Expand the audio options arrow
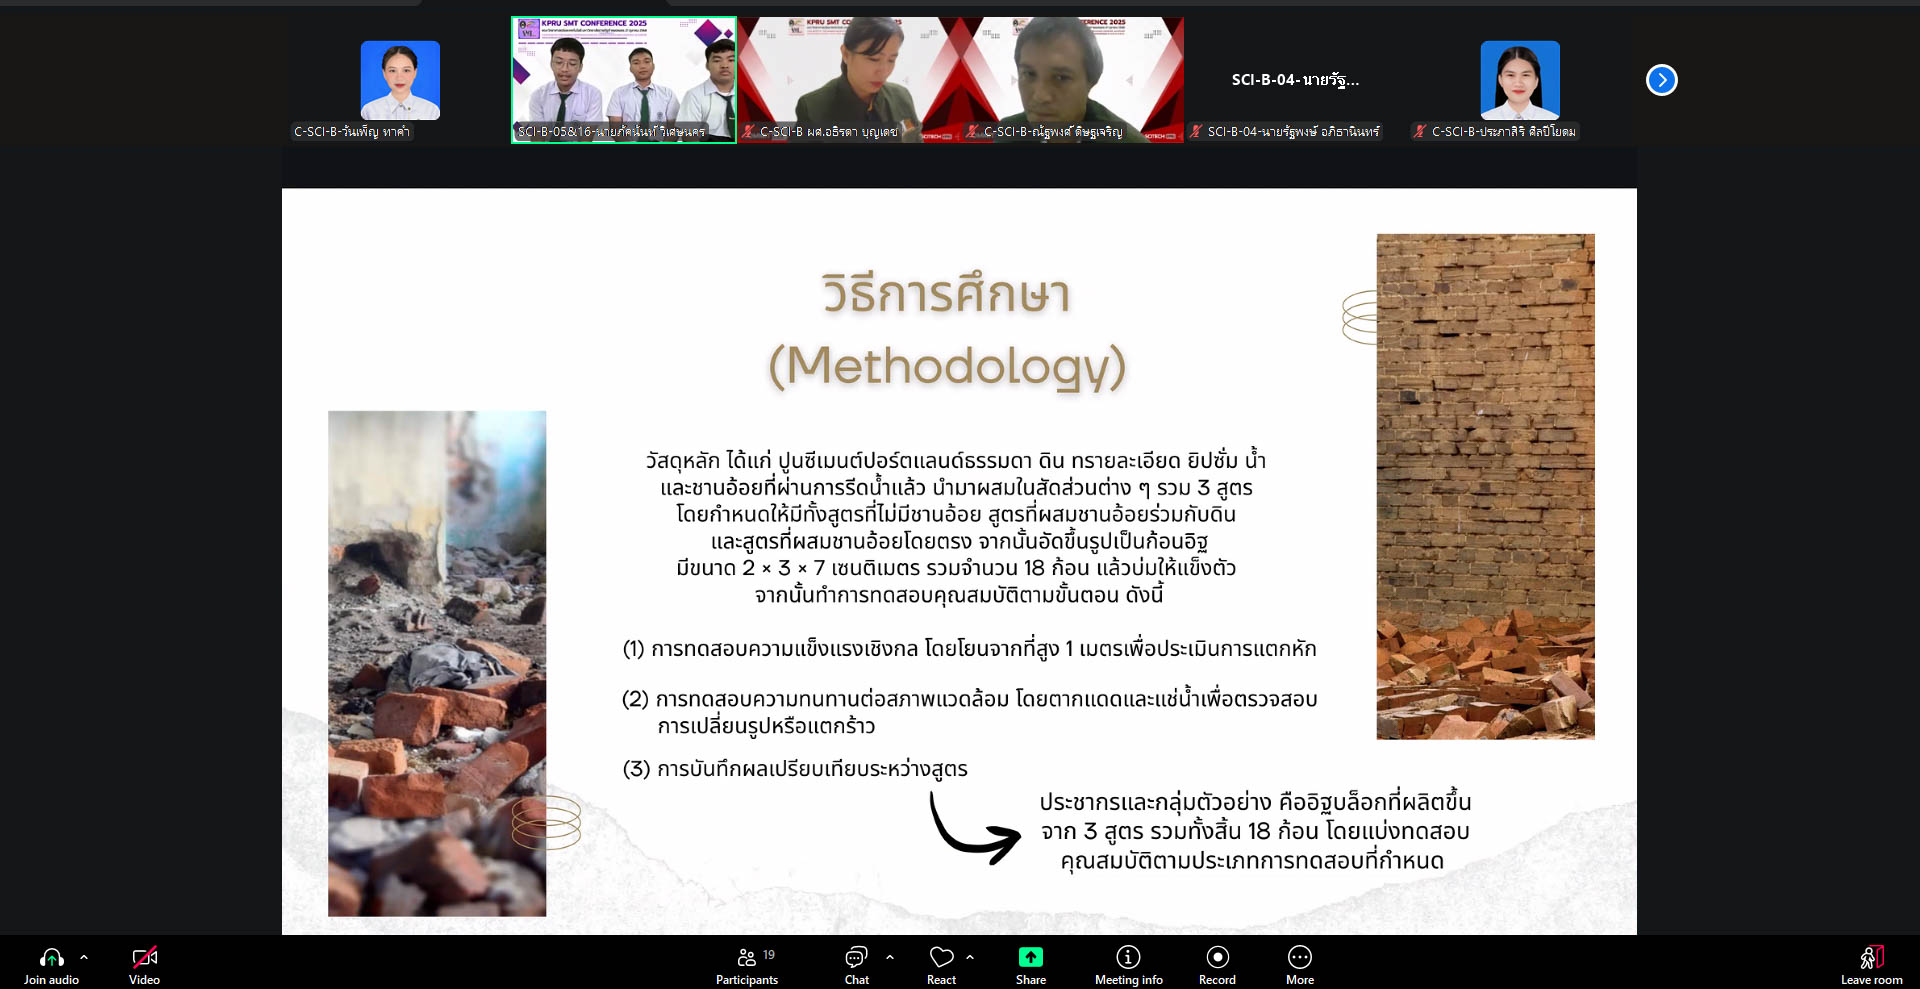This screenshot has height=989, width=1920. 84,957
